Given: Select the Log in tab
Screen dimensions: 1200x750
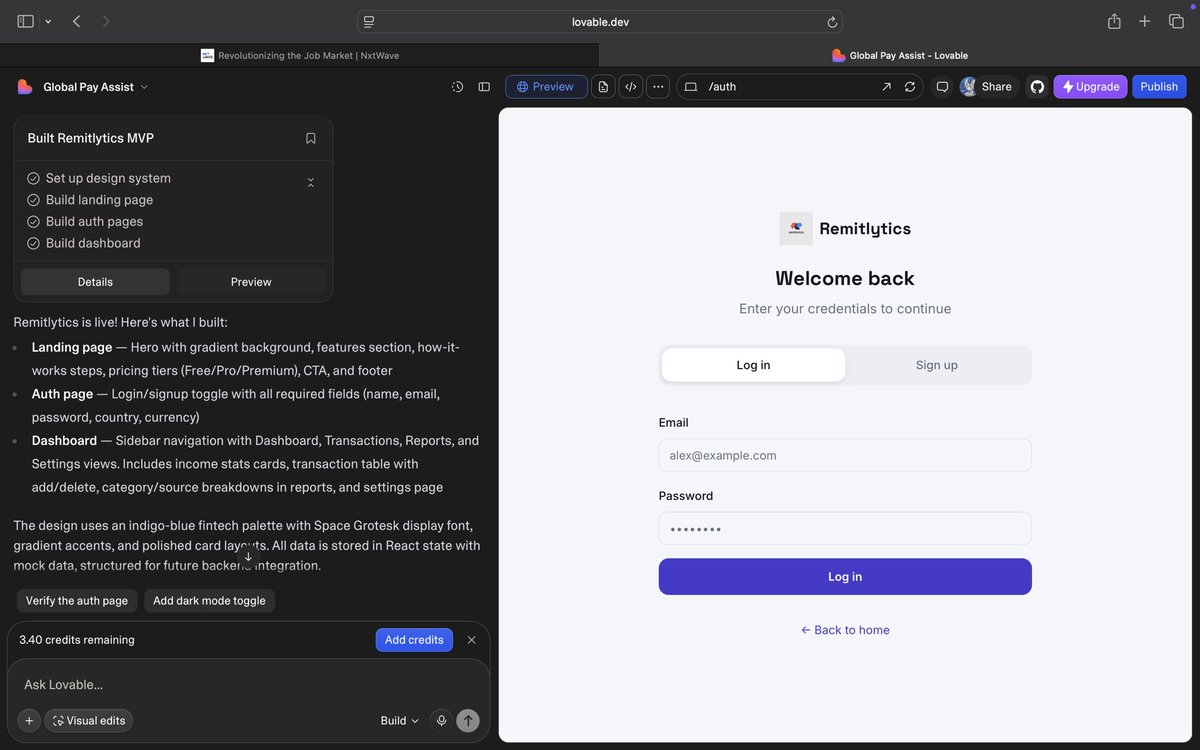Looking at the screenshot, I should (753, 365).
